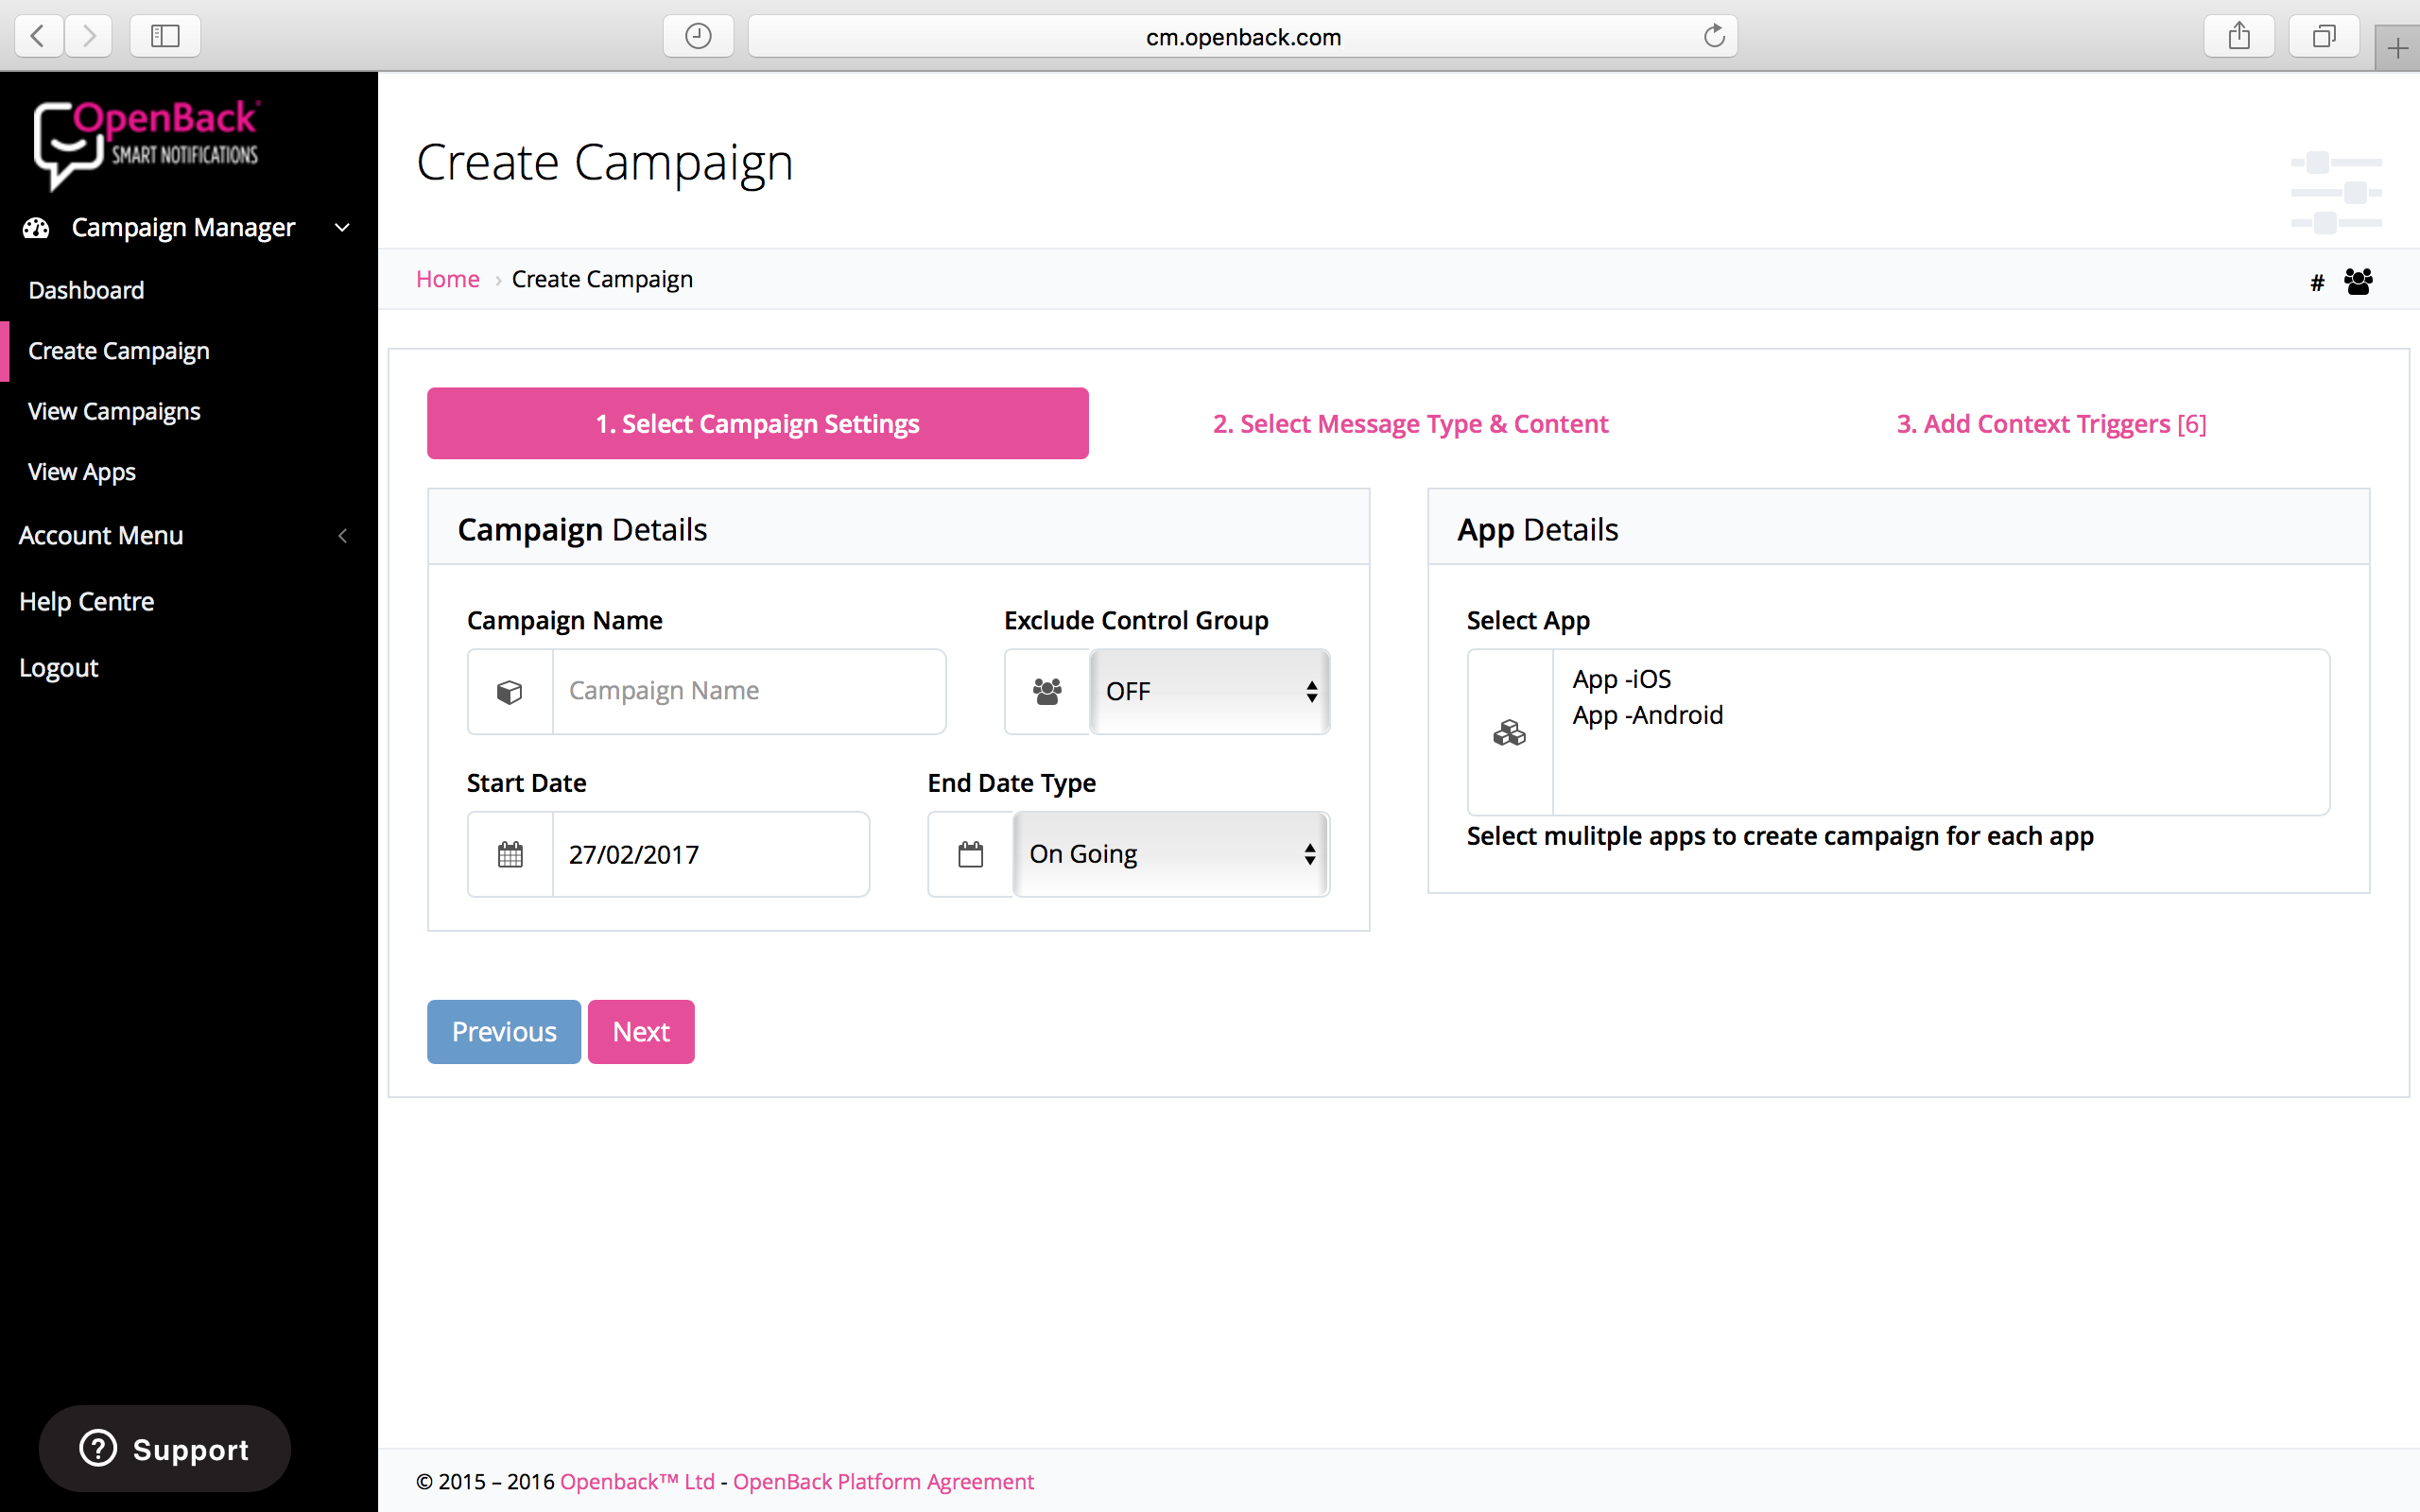This screenshot has width=2420, height=1512.
Task: Click into the Campaign Name field
Action: point(748,691)
